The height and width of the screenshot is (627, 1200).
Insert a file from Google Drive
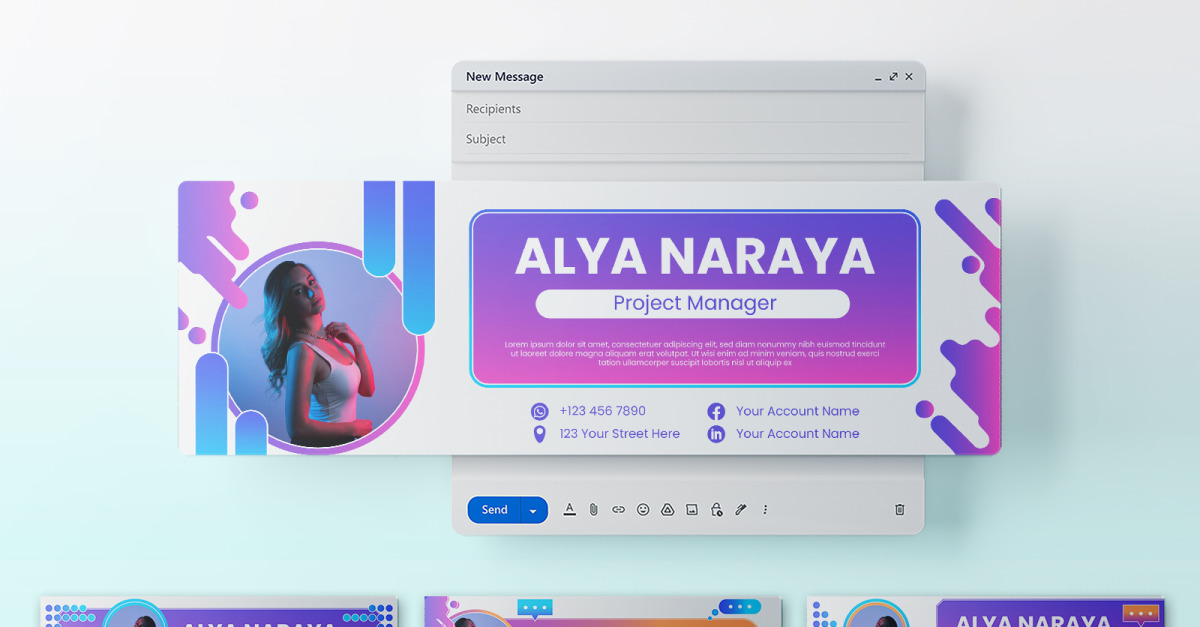pyautogui.click(x=668, y=509)
